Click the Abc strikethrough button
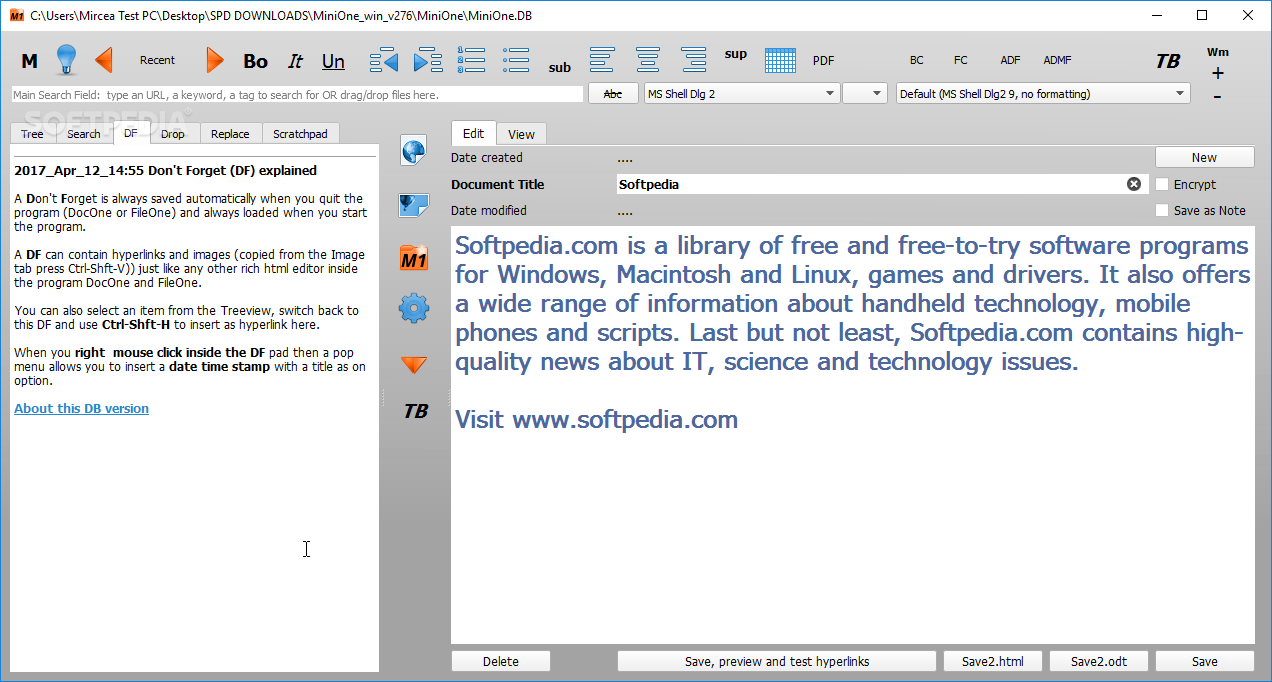1272x682 pixels. [x=613, y=94]
